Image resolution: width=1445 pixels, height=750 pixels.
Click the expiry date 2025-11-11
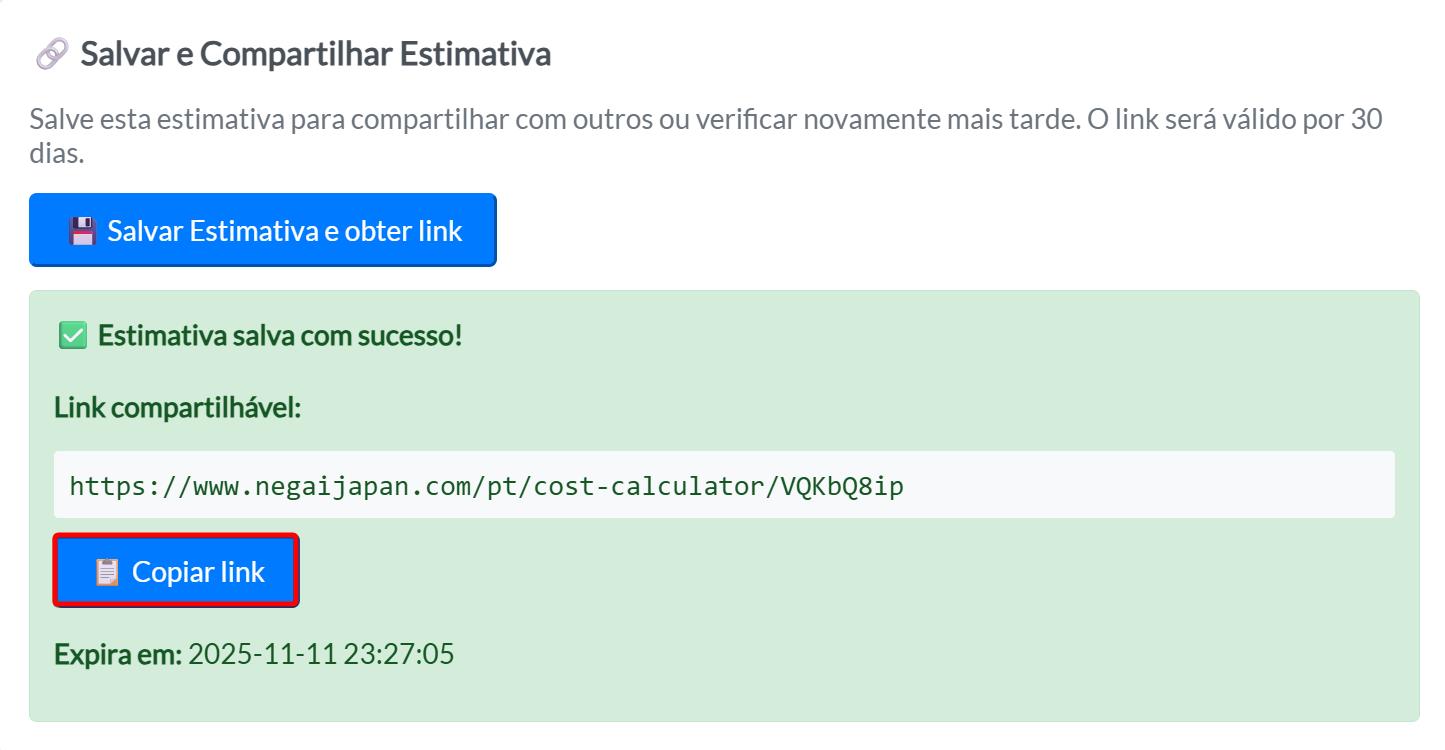tap(262, 655)
